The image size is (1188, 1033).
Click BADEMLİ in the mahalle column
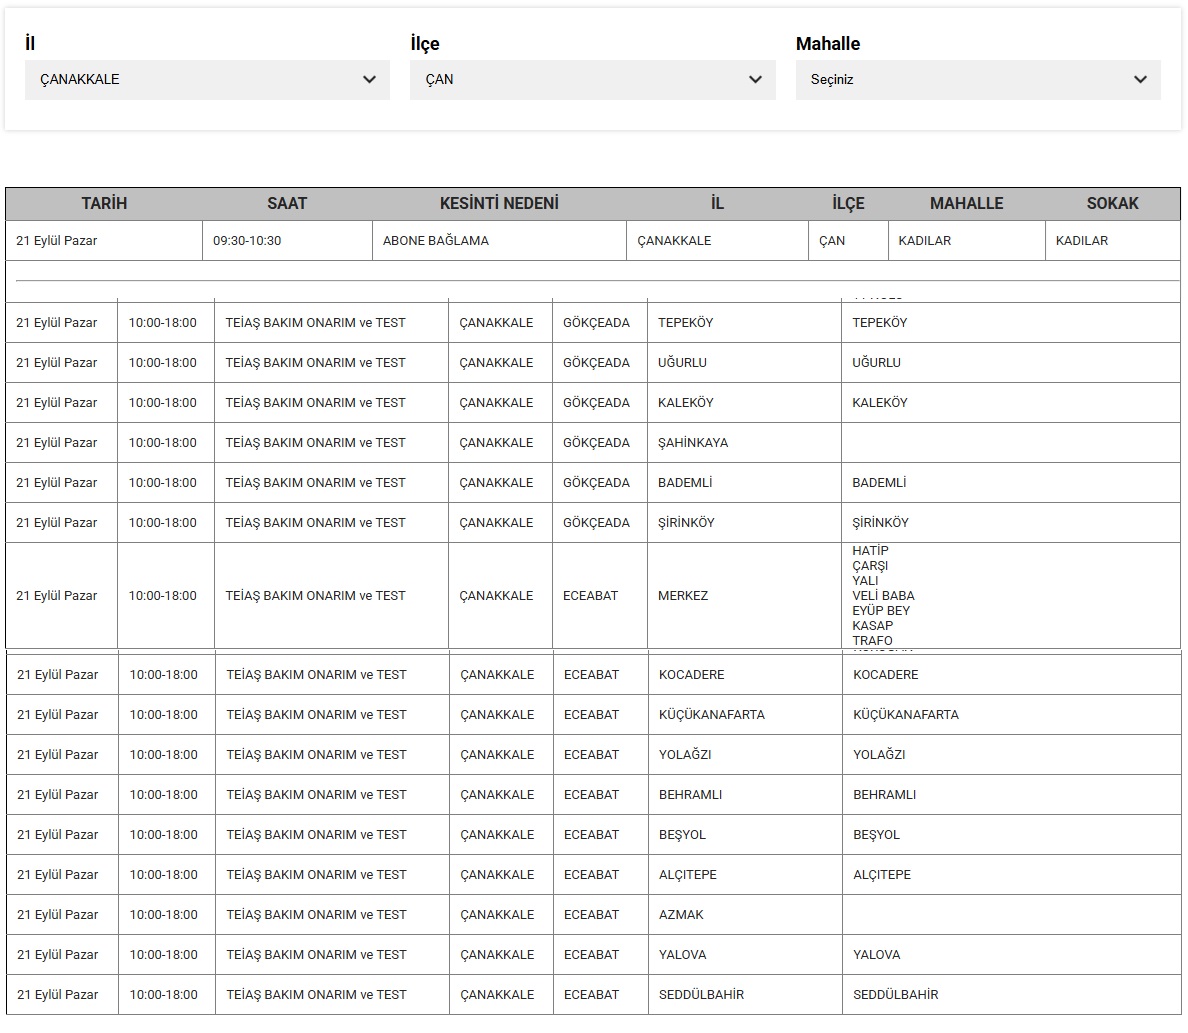685,483
